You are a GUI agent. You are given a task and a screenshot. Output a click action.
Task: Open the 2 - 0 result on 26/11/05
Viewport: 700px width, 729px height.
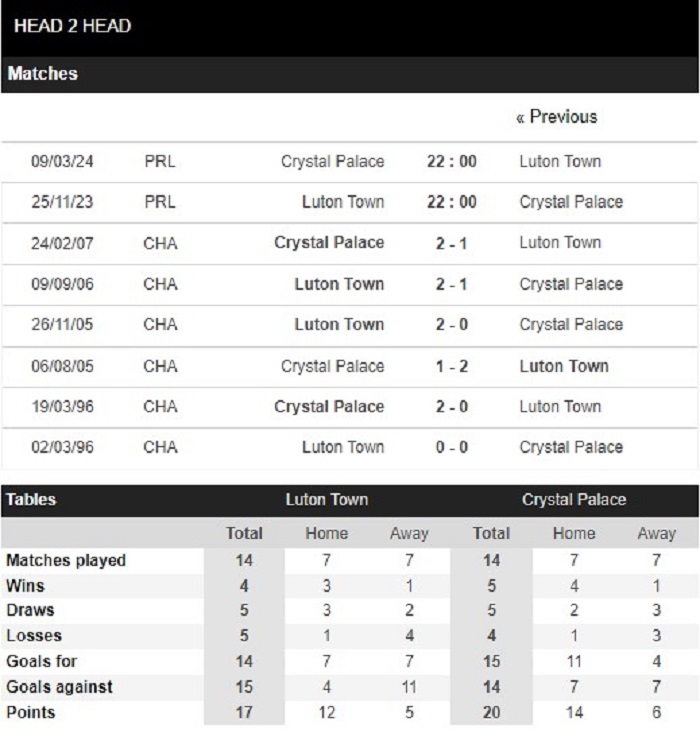coord(451,325)
